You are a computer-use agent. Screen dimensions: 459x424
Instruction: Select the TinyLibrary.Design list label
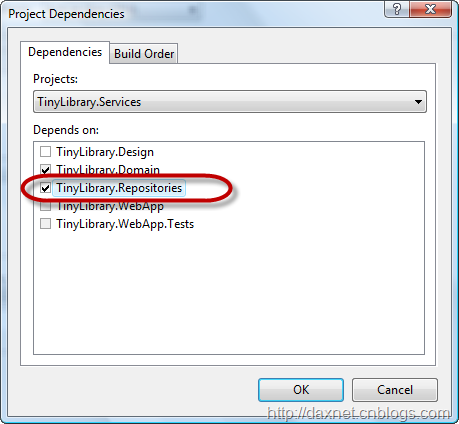105,152
